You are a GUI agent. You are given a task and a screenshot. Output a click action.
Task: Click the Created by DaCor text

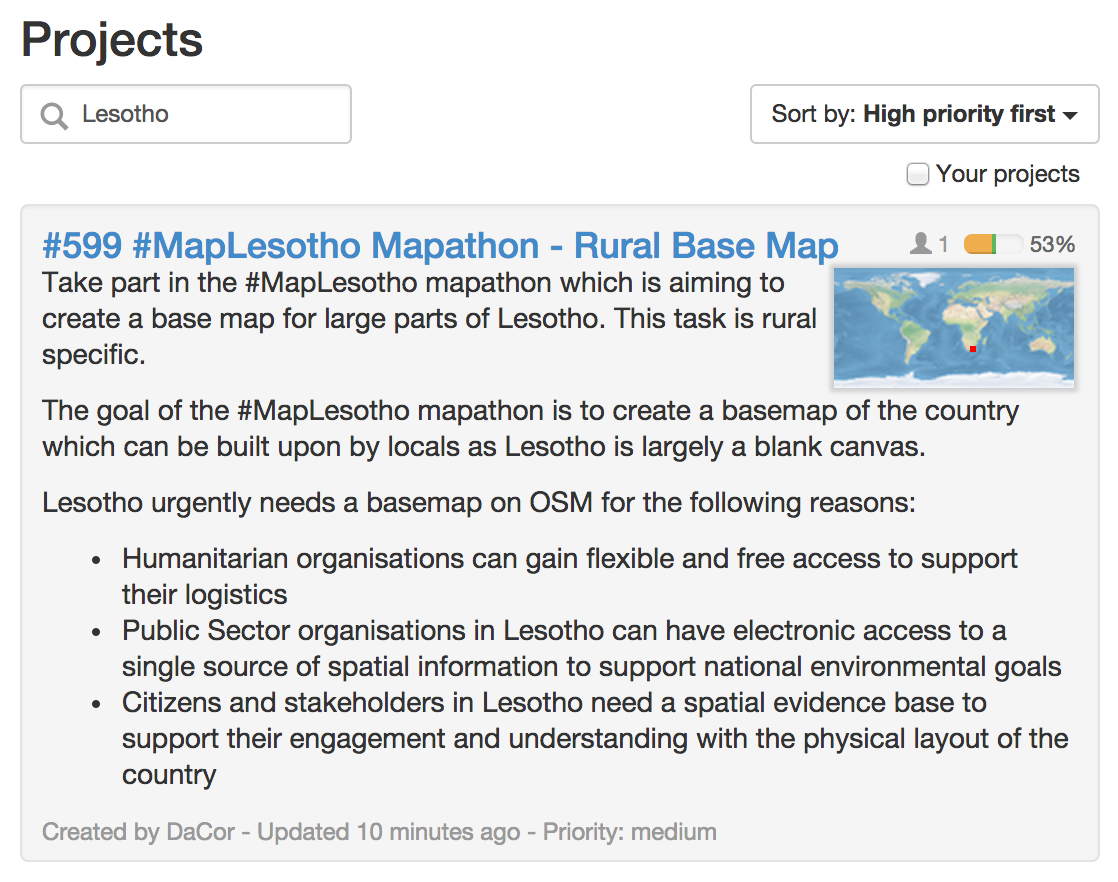pyautogui.click(x=138, y=832)
